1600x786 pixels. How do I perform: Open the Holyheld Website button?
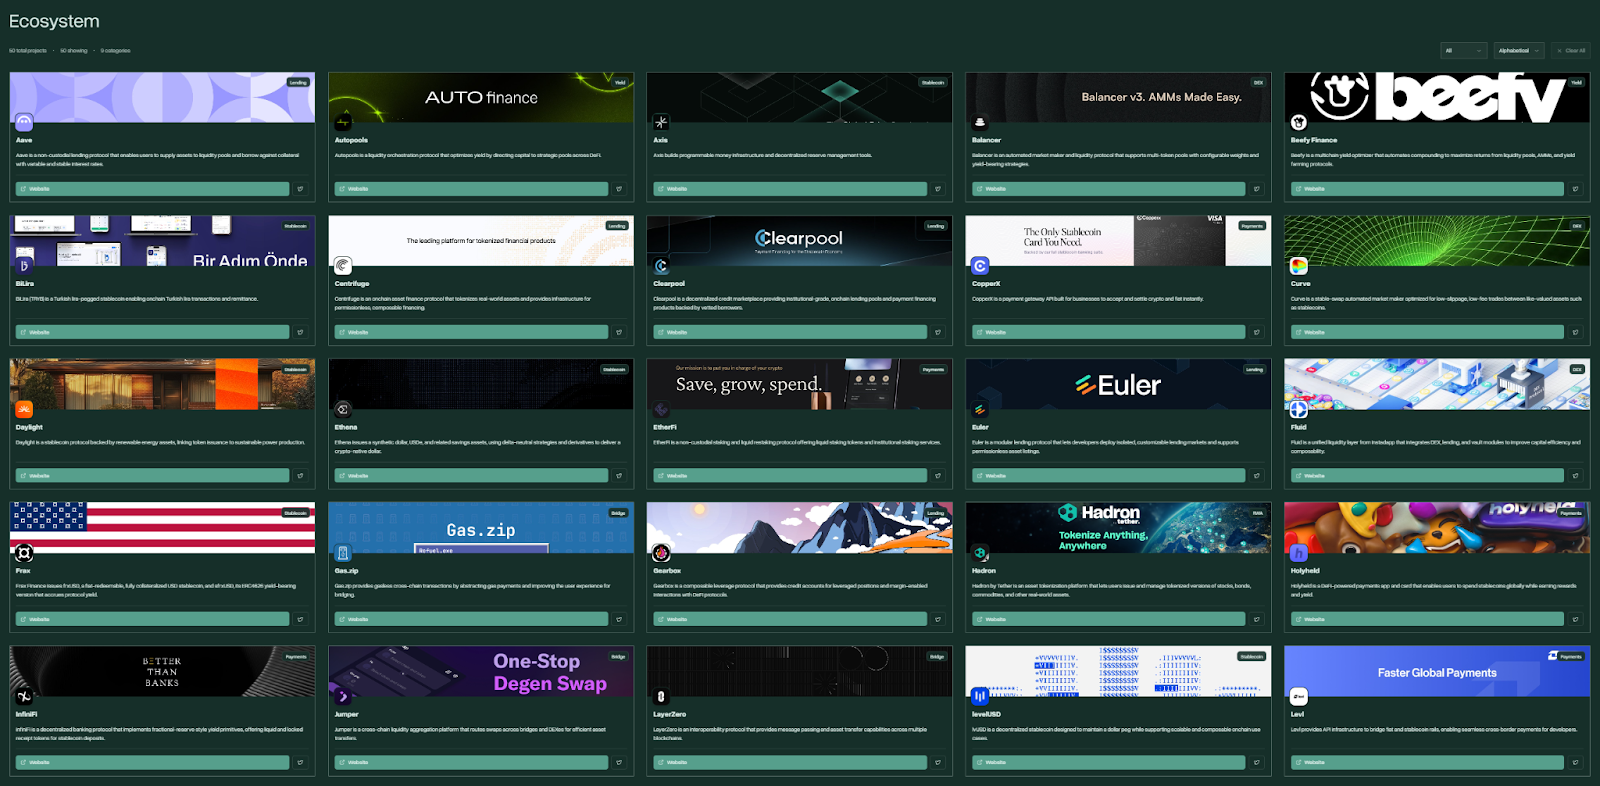(1427, 619)
